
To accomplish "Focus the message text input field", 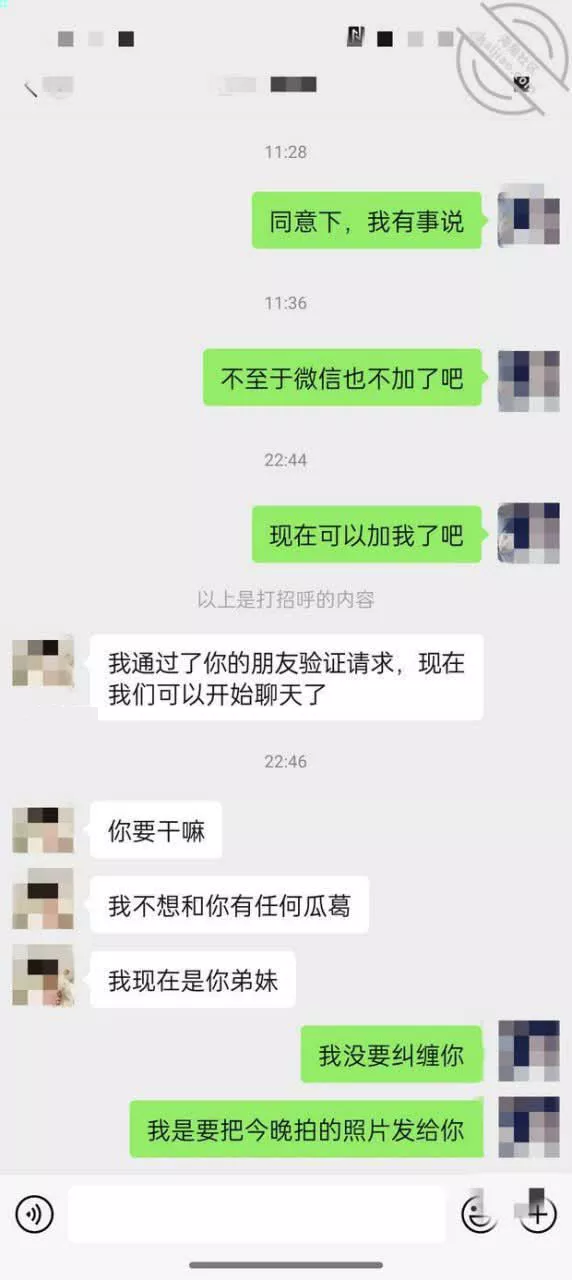I will click(256, 1215).
